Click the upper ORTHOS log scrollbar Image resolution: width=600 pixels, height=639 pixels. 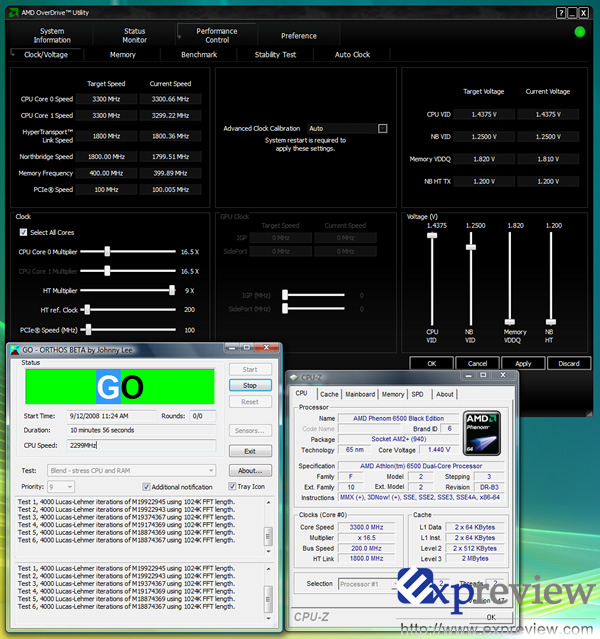coord(268,527)
